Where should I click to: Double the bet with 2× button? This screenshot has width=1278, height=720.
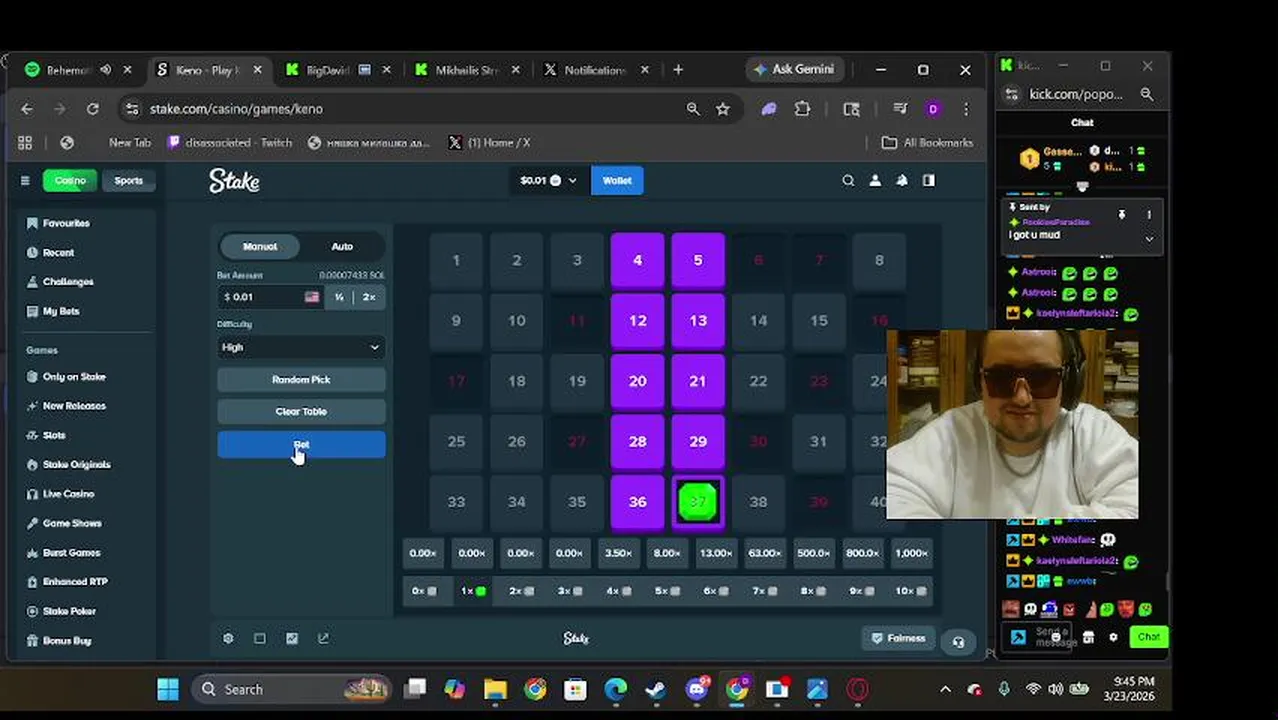click(x=369, y=297)
